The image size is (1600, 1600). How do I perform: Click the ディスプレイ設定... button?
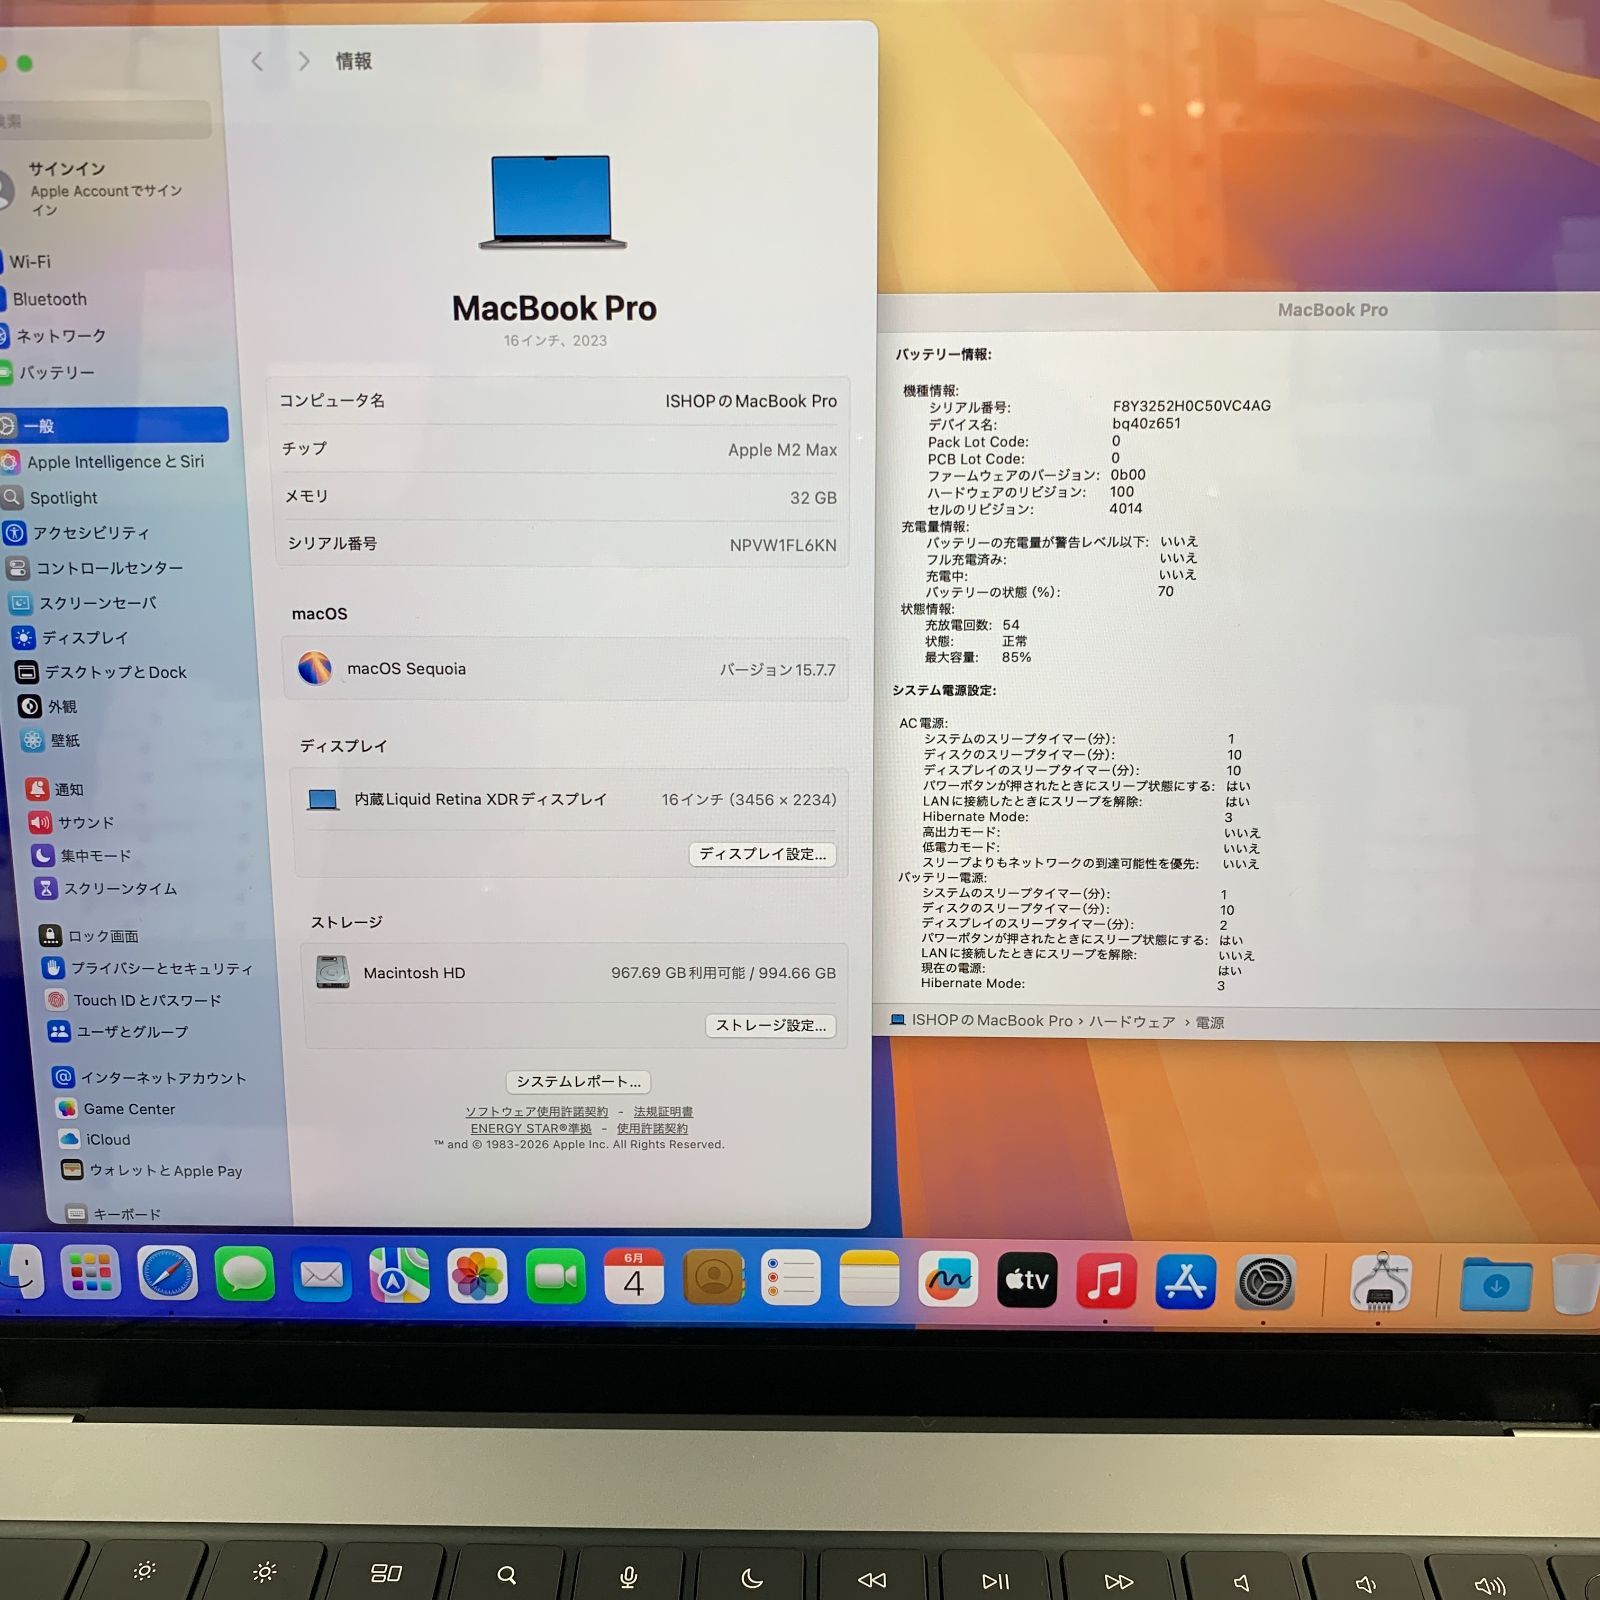tap(763, 854)
